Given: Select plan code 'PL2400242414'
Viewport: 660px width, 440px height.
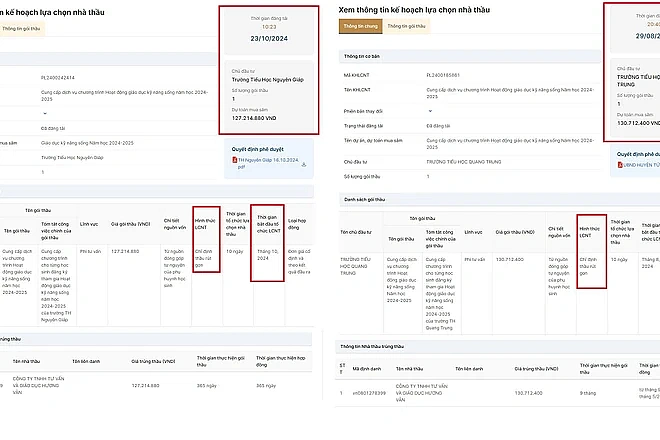Looking at the screenshot, I should tap(58, 78).
